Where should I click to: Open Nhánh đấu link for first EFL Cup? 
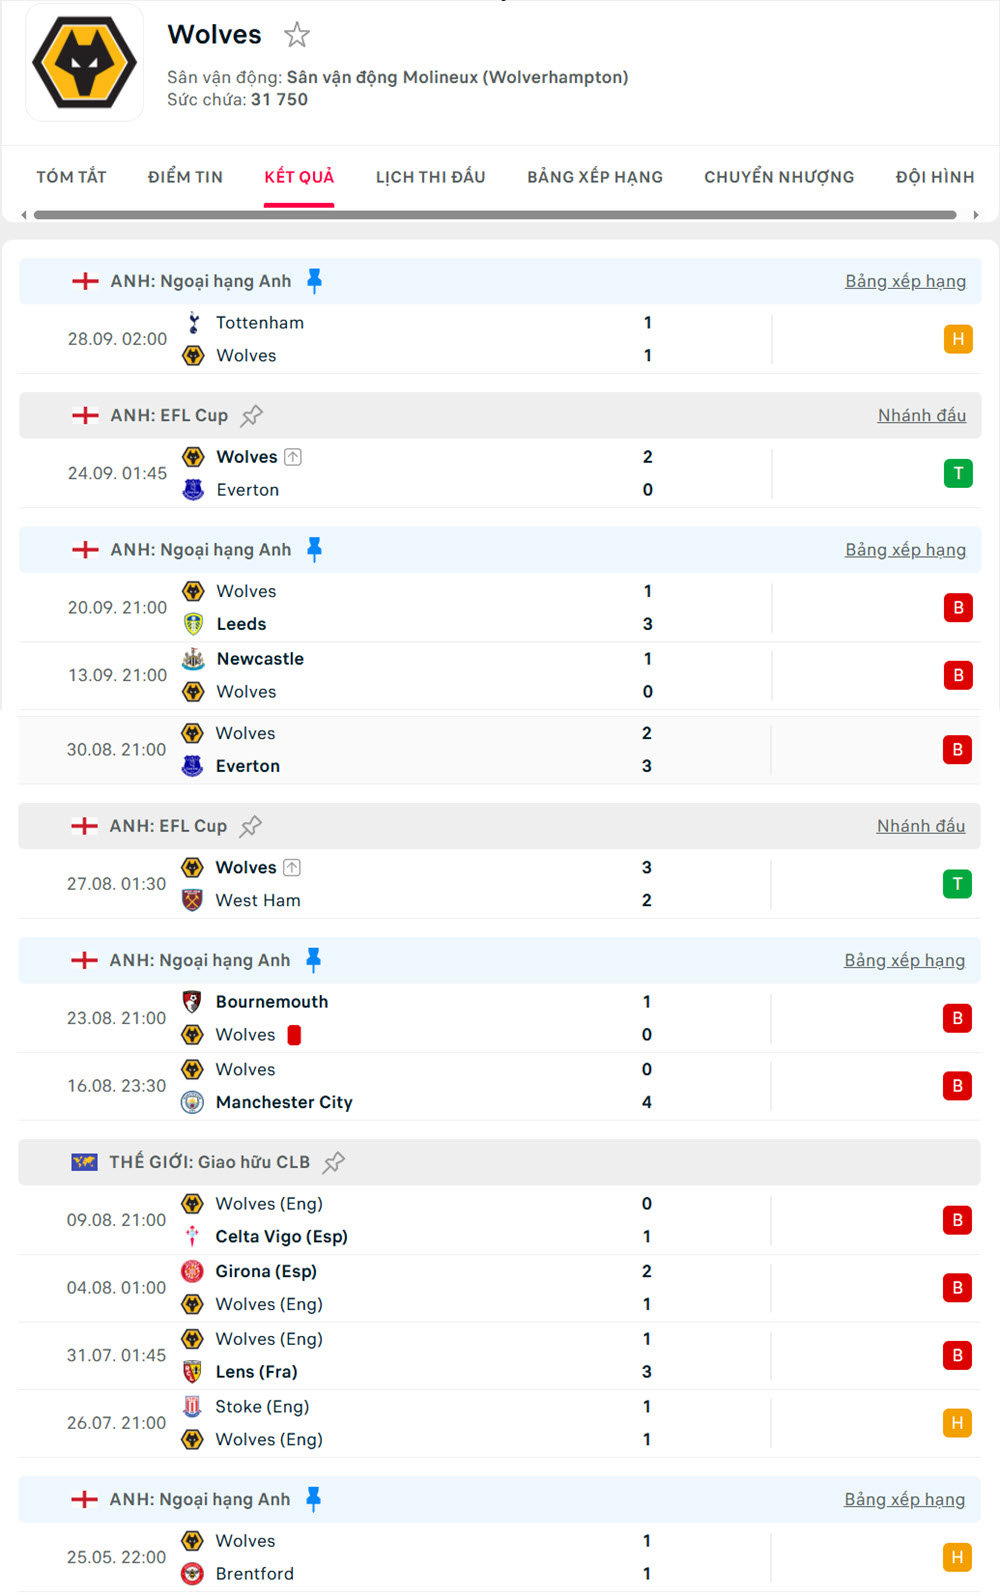pos(921,415)
